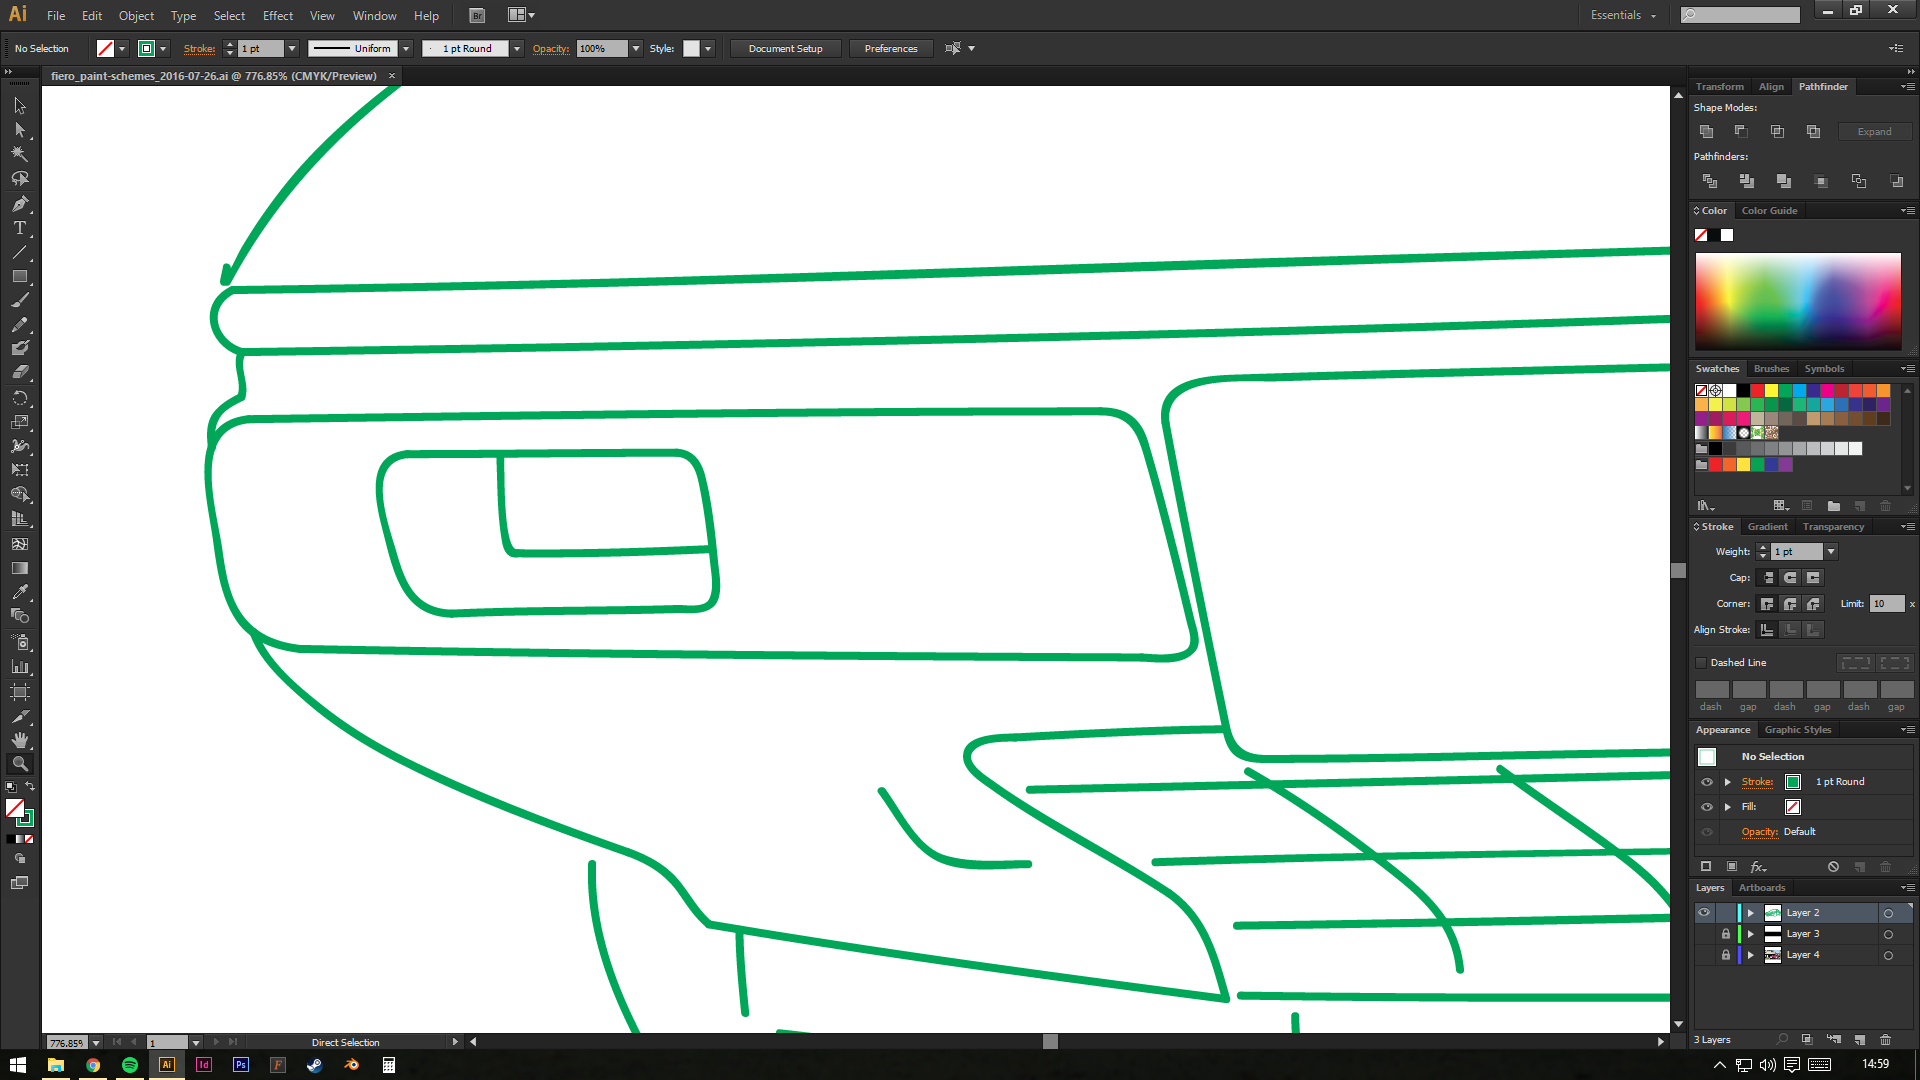This screenshot has width=1920, height=1080.
Task: Open the Essentials workspace dropdown
Action: pos(1624,15)
